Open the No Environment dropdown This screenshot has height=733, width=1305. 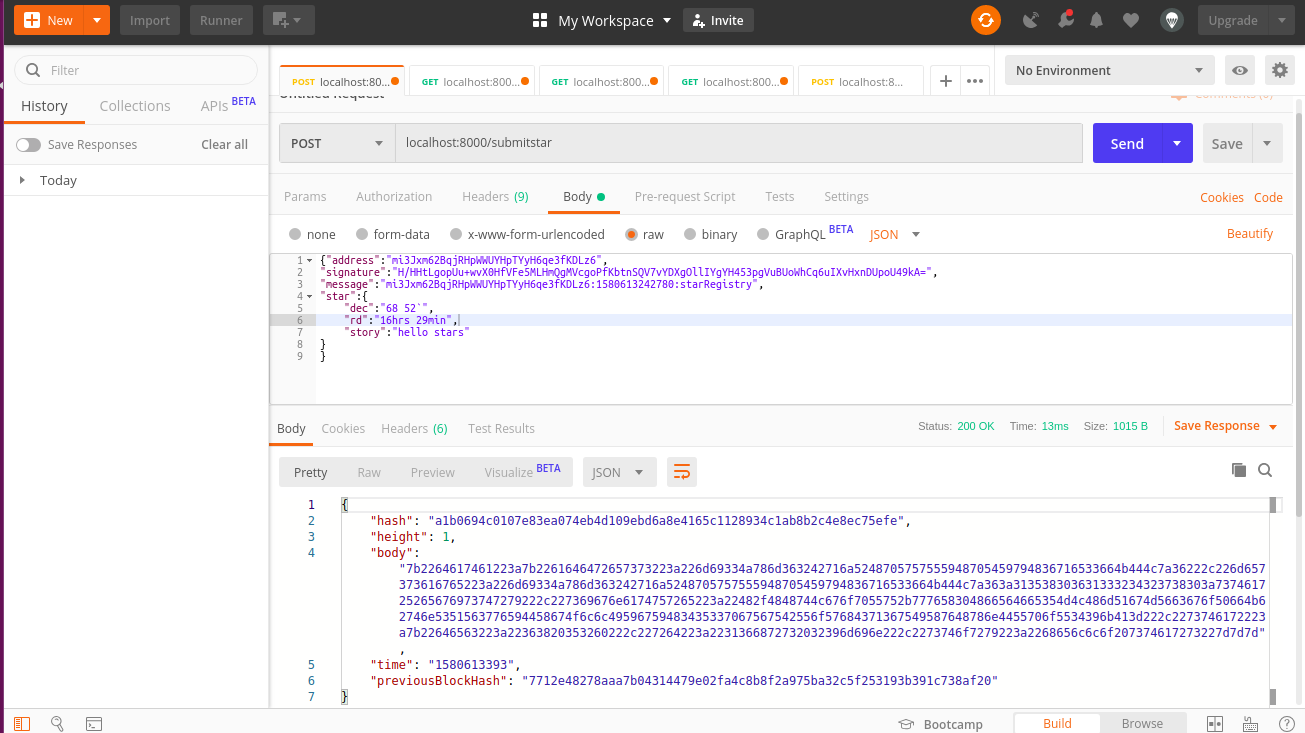point(1109,70)
